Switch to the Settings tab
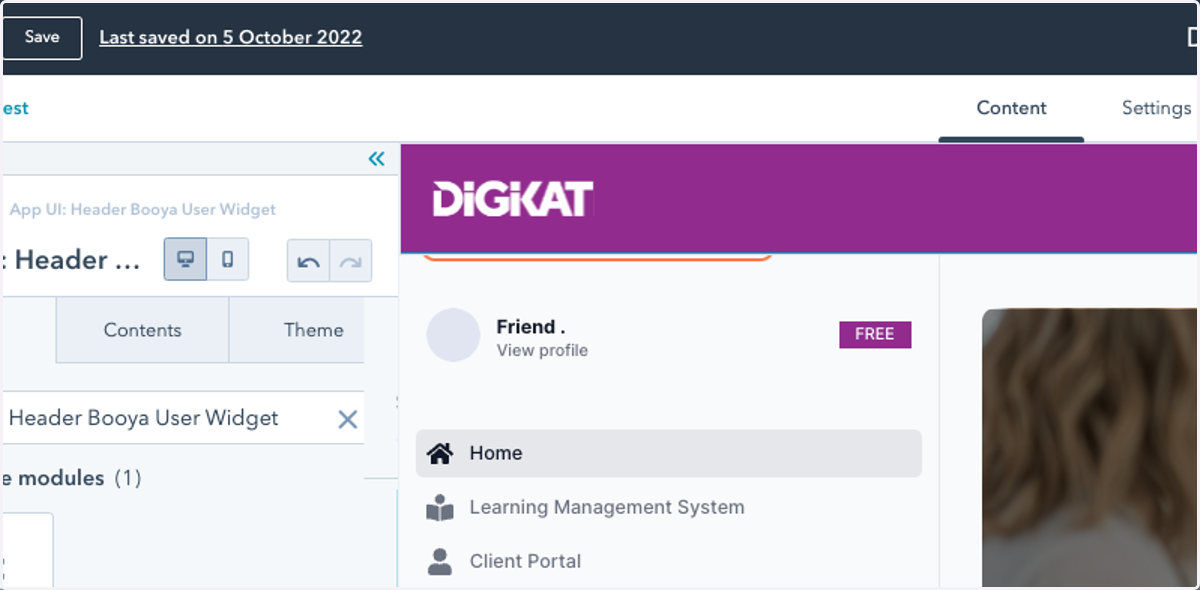The width and height of the screenshot is (1200, 590). [1156, 108]
